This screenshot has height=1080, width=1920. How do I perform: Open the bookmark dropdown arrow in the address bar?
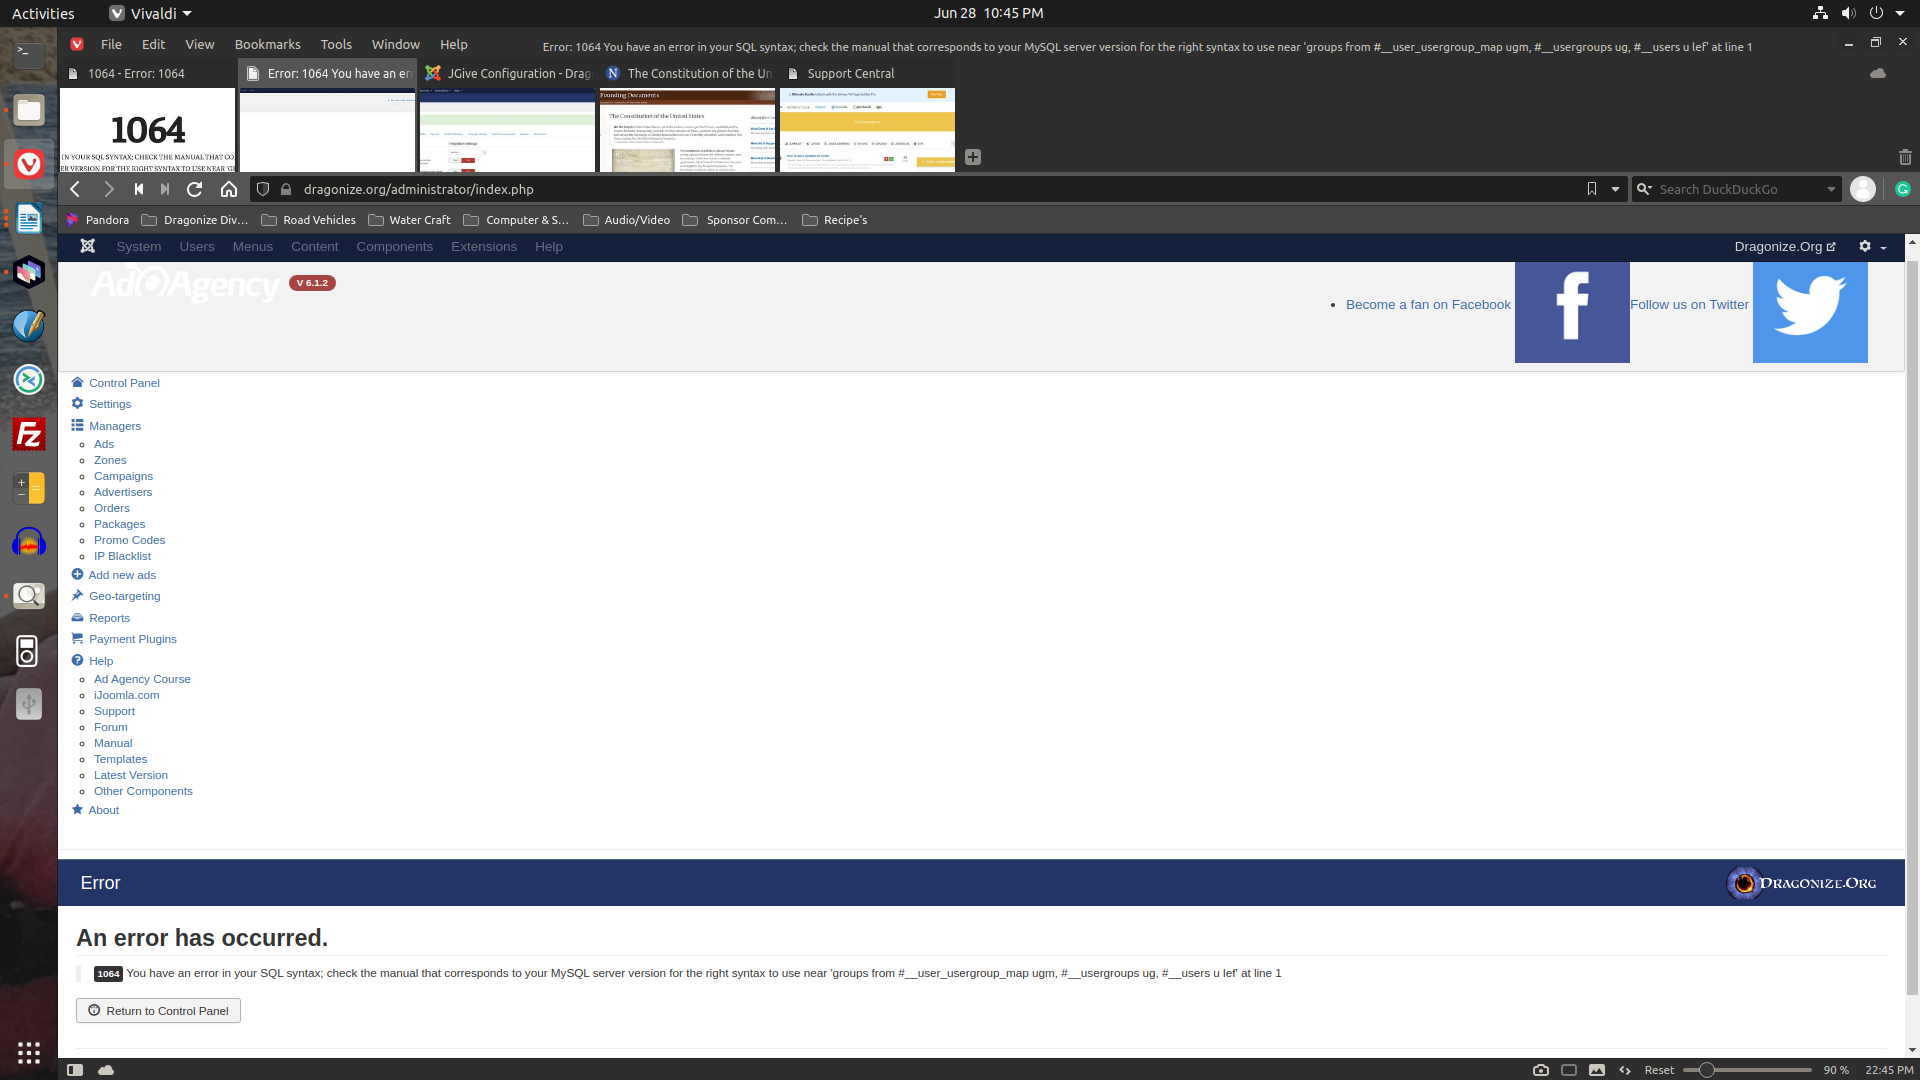[x=1615, y=189]
